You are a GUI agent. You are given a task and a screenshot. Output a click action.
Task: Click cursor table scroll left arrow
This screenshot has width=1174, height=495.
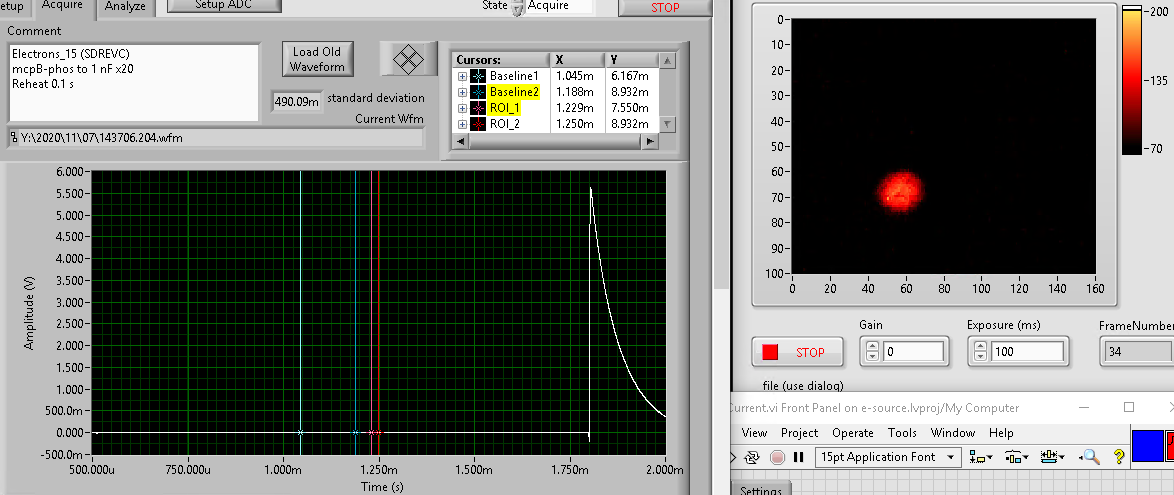click(x=459, y=141)
